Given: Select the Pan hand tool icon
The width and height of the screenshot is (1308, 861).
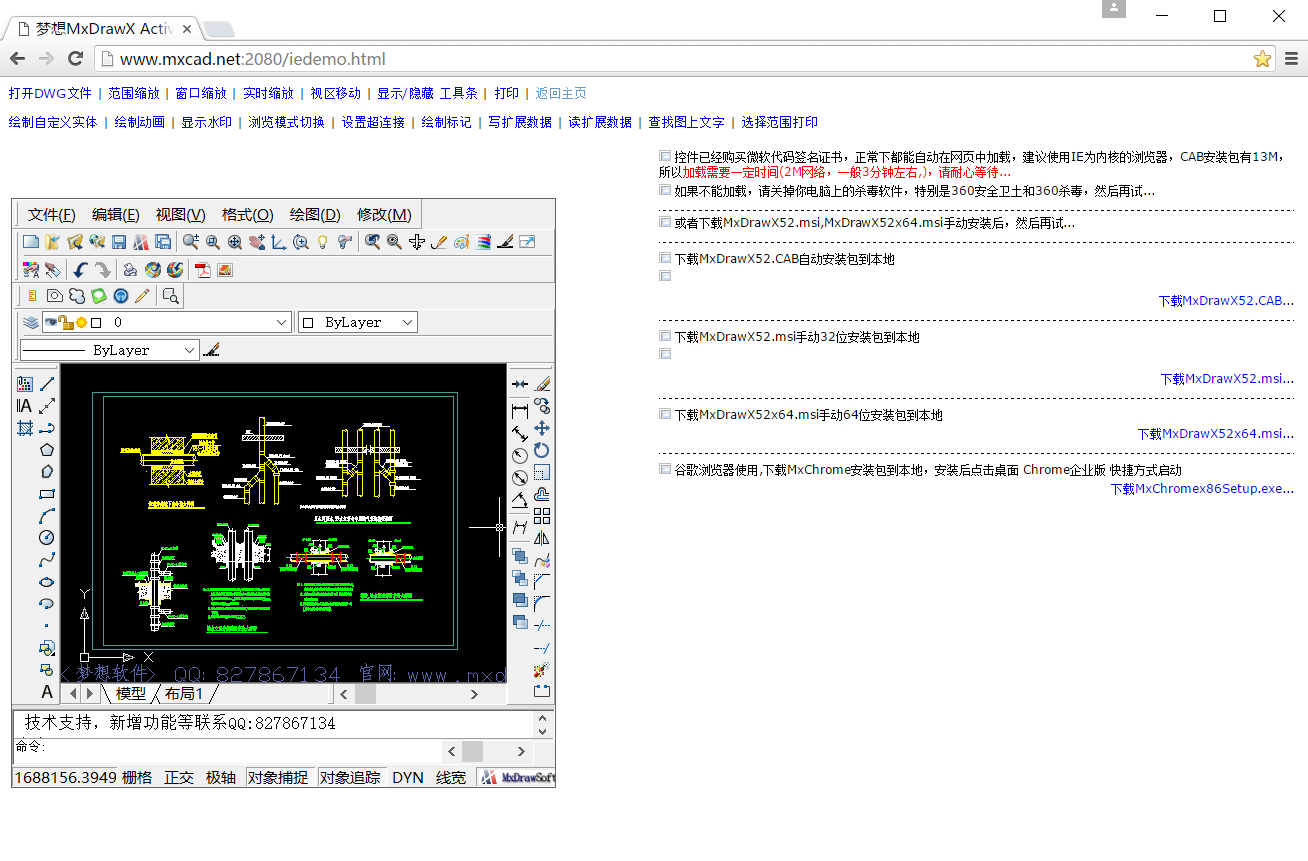Looking at the screenshot, I should coord(257,242).
